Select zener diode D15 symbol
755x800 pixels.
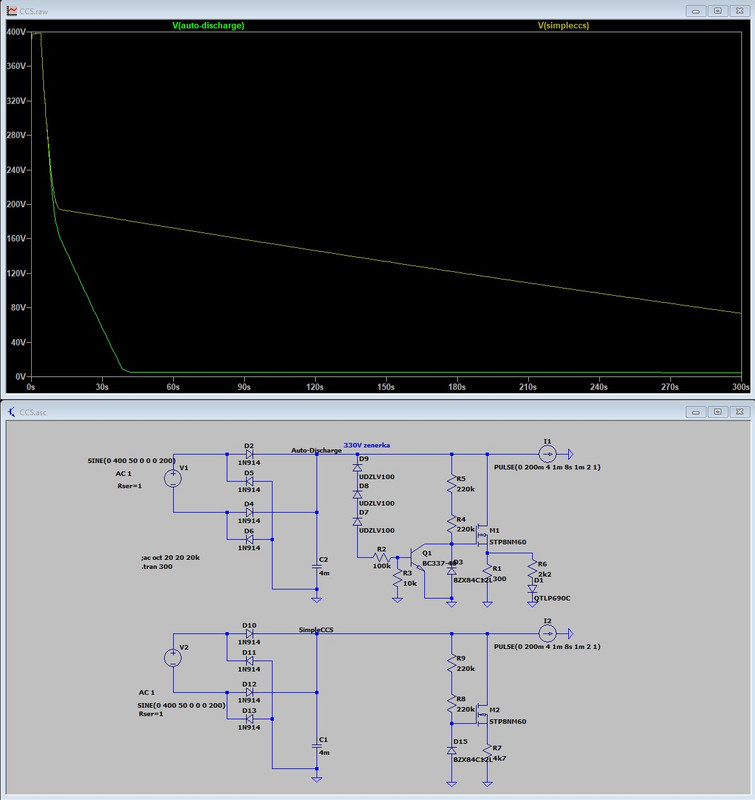(x=451, y=751)
